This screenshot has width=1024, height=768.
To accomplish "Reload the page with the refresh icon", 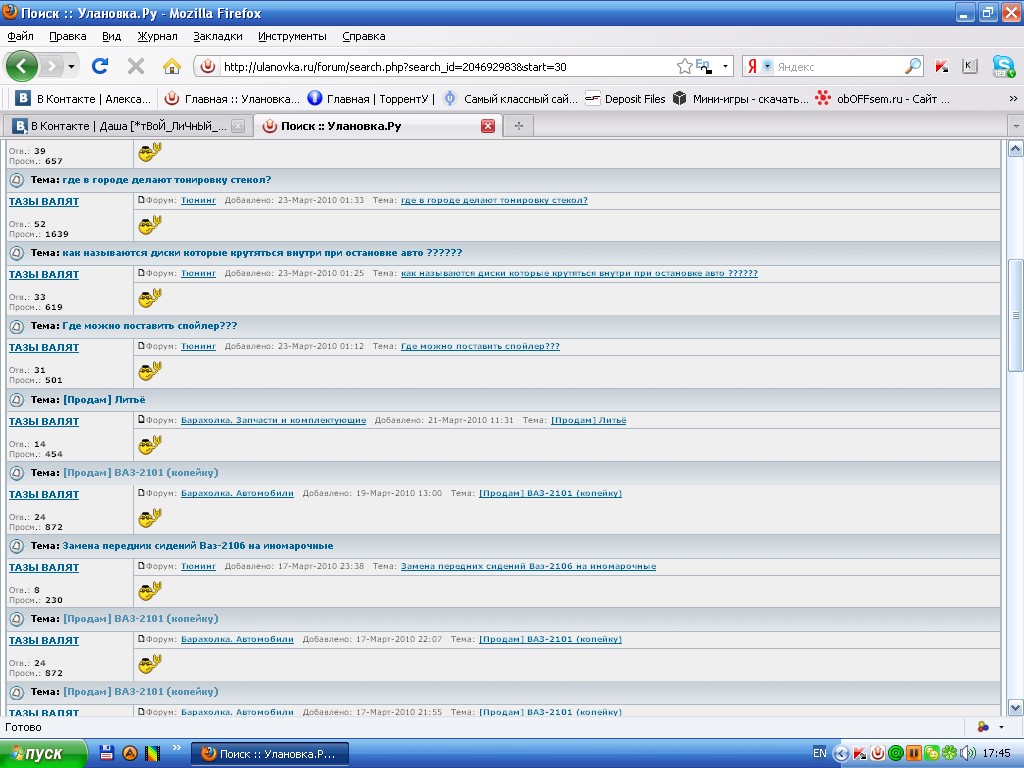I will 100,66.
